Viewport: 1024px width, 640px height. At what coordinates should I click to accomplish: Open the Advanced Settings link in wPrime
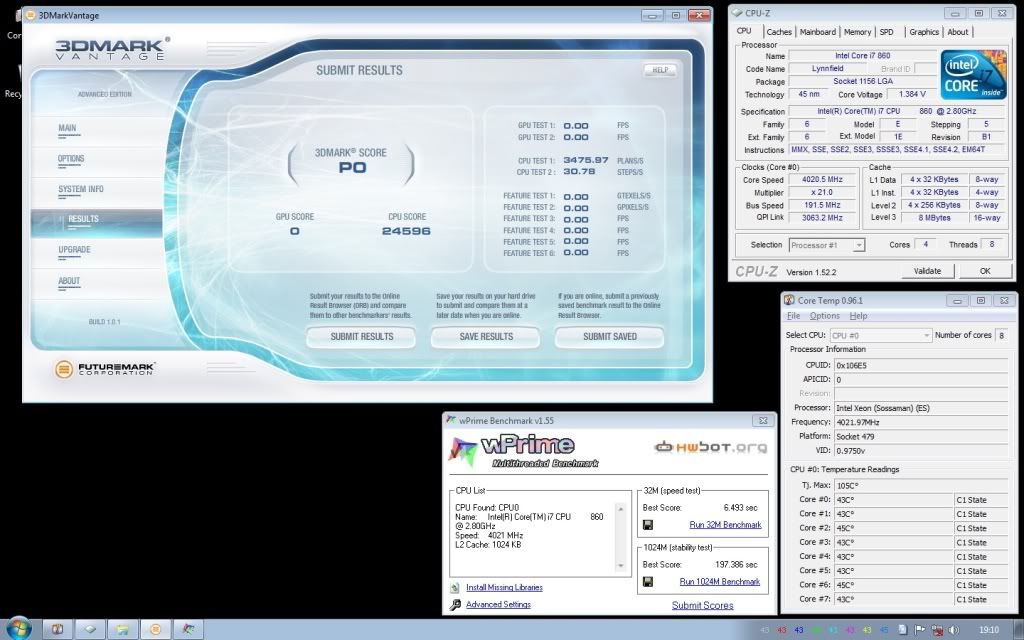pyautogui.click(x=498, y=605)
